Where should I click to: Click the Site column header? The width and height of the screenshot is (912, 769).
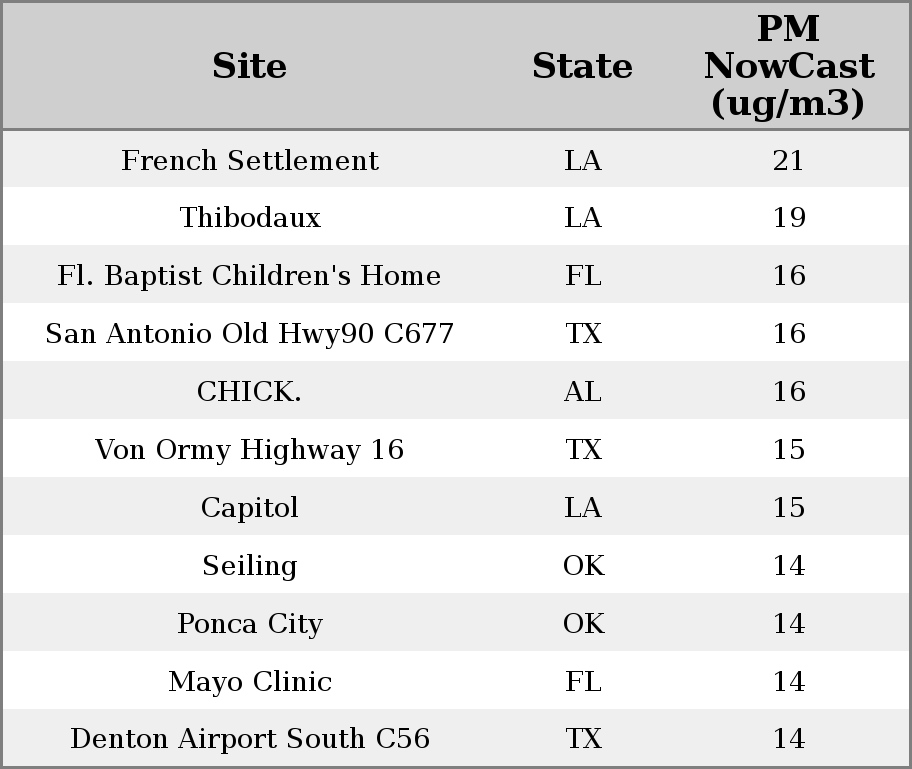point(249,66)
